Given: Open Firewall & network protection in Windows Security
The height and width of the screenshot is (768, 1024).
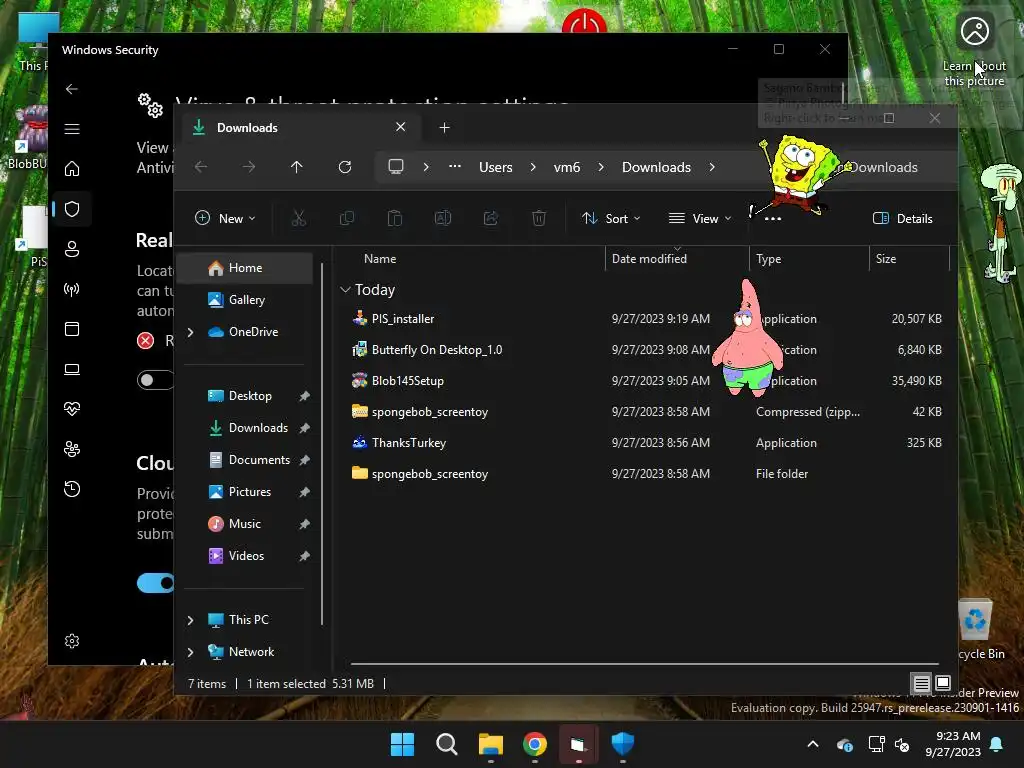Looking at the screenshot, I should coord(72,289).
